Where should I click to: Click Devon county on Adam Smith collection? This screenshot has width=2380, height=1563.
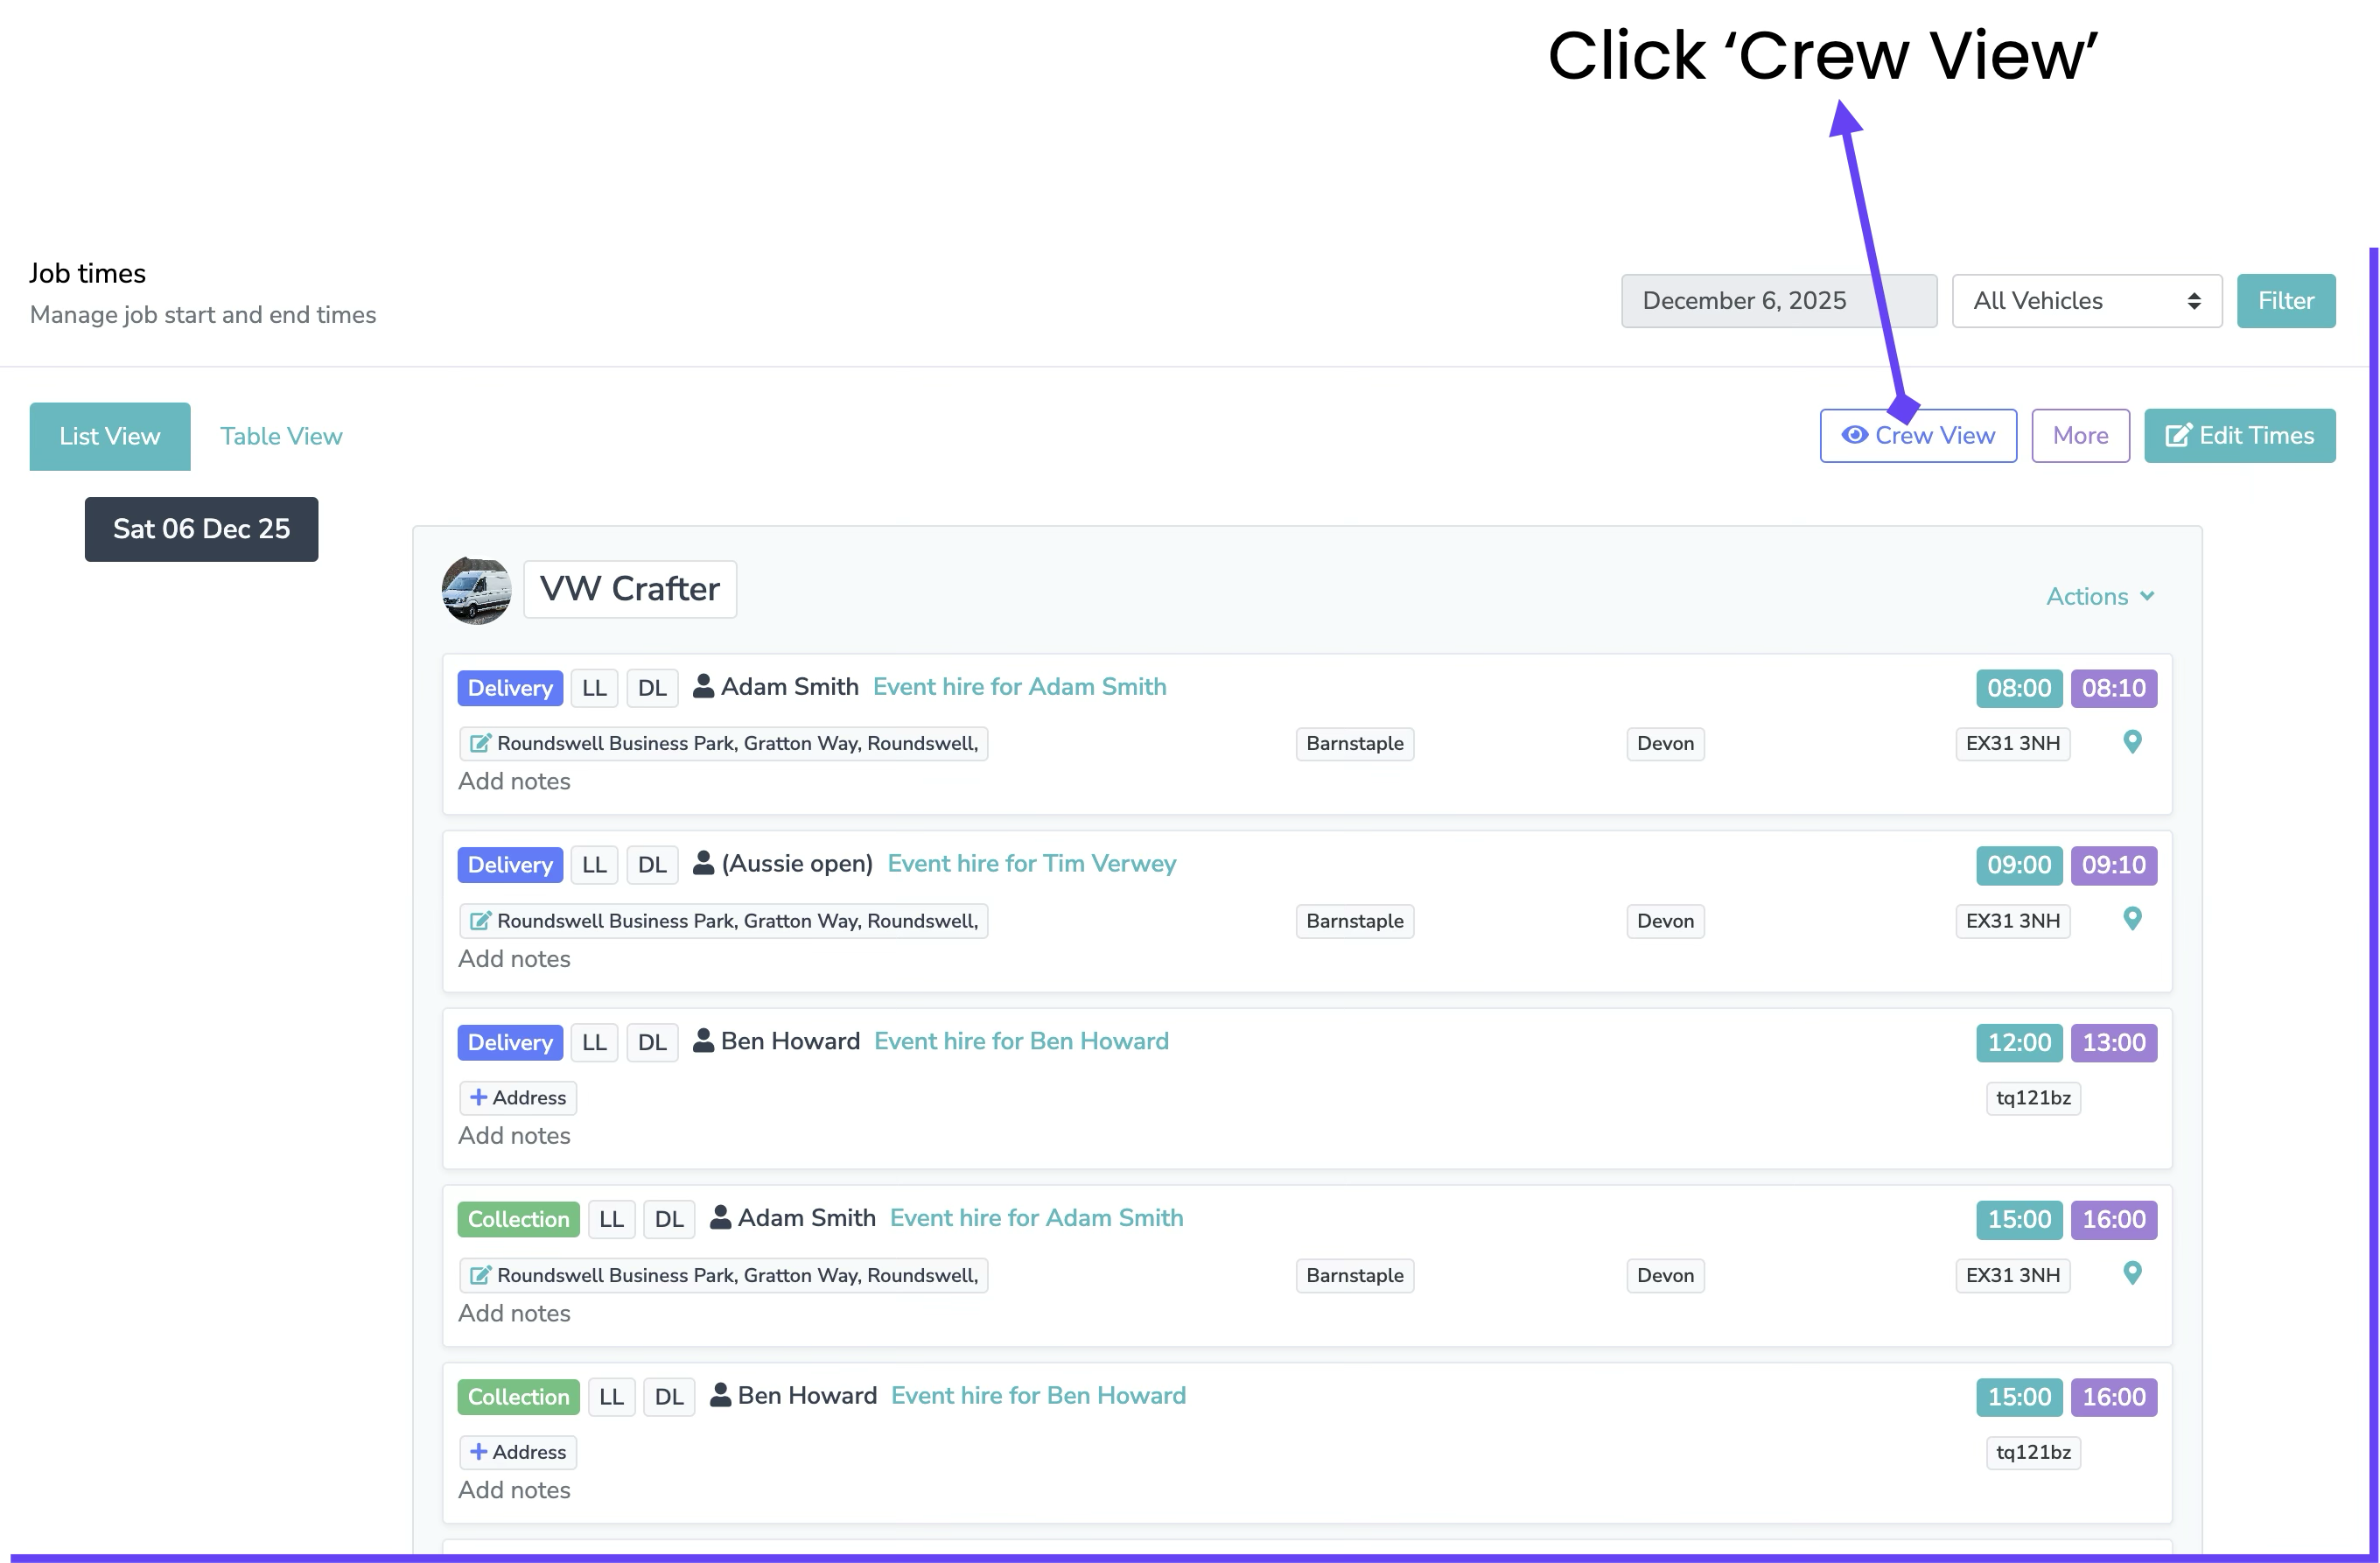point(1665,1275)
